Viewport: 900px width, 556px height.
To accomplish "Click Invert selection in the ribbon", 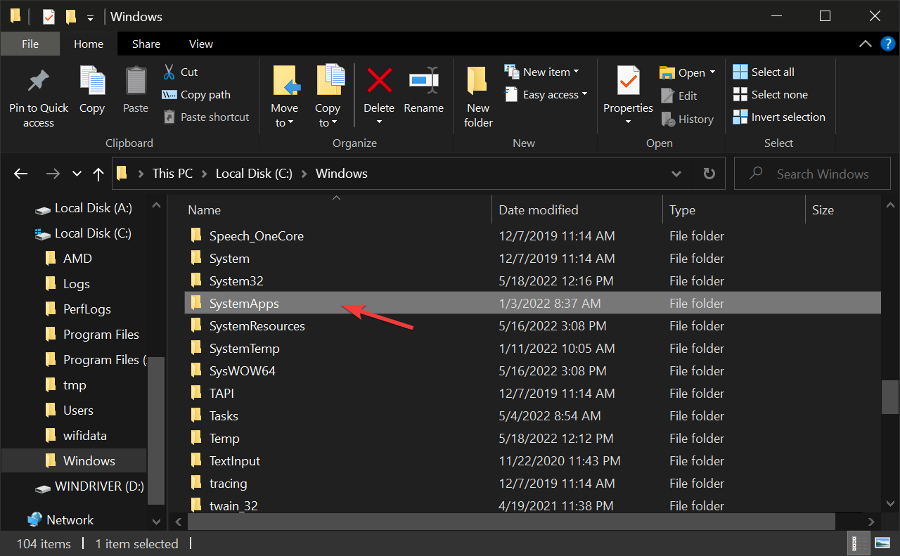I will pyautogui.click(x=779, y=117).
